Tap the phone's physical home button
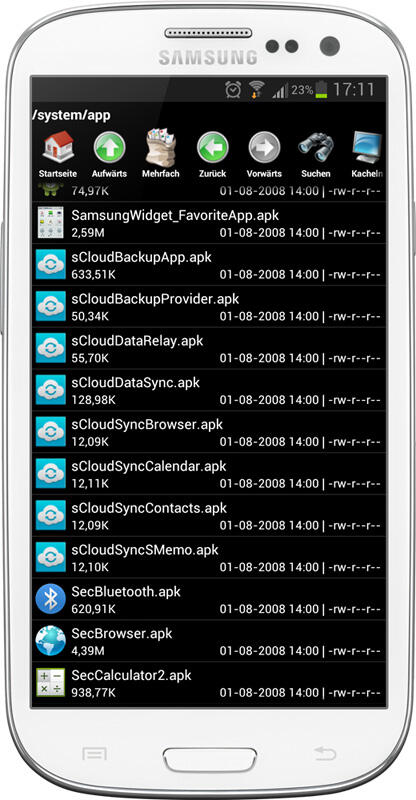 [210, 759]
